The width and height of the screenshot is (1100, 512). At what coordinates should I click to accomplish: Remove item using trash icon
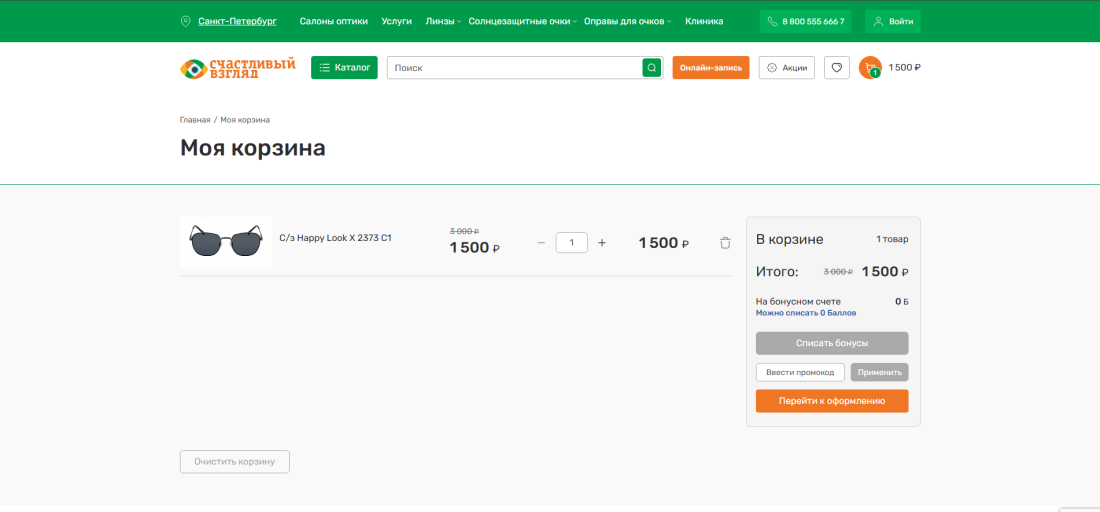[725, 243]
